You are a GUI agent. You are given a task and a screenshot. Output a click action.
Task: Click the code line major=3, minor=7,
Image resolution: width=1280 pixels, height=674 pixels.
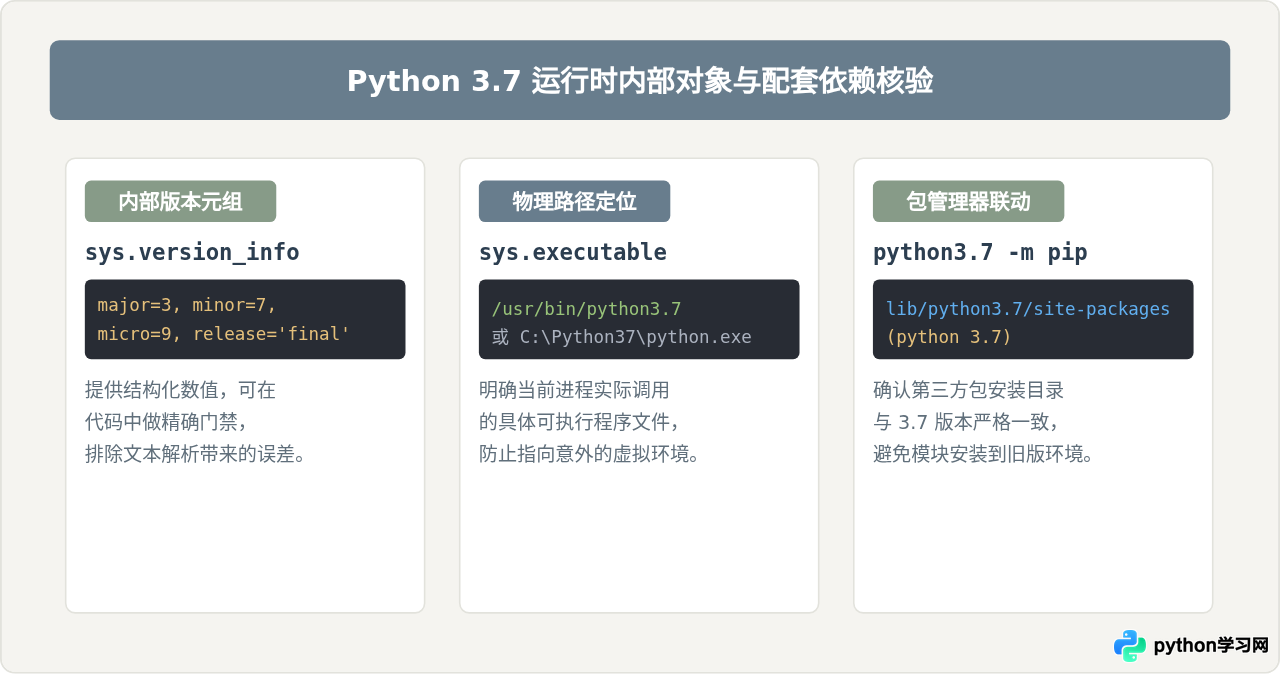click(x=187, y=305)
